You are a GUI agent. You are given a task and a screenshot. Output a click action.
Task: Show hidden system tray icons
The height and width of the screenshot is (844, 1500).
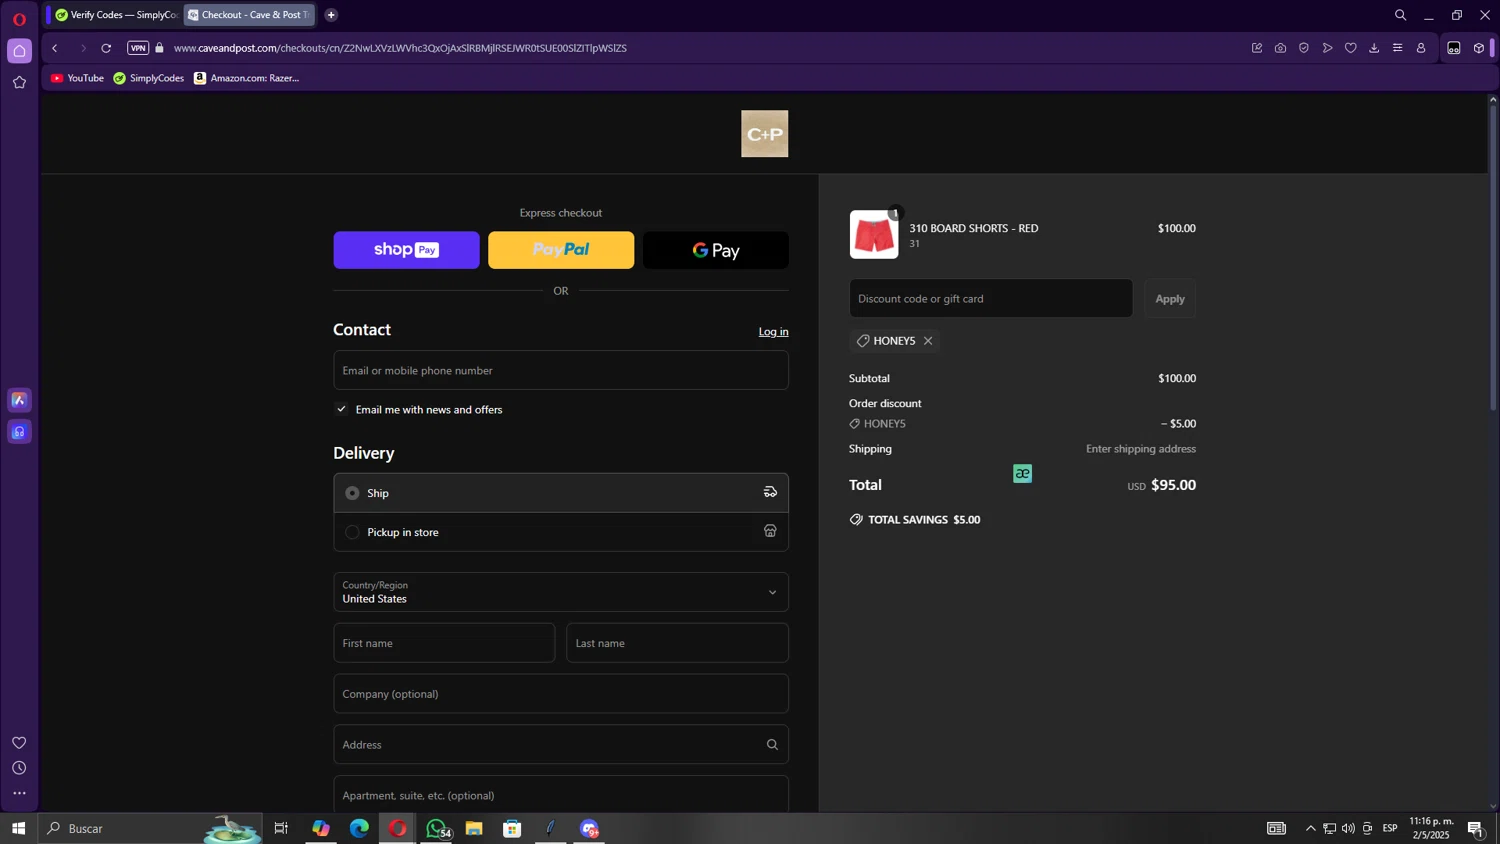[x=1310, y=828]
